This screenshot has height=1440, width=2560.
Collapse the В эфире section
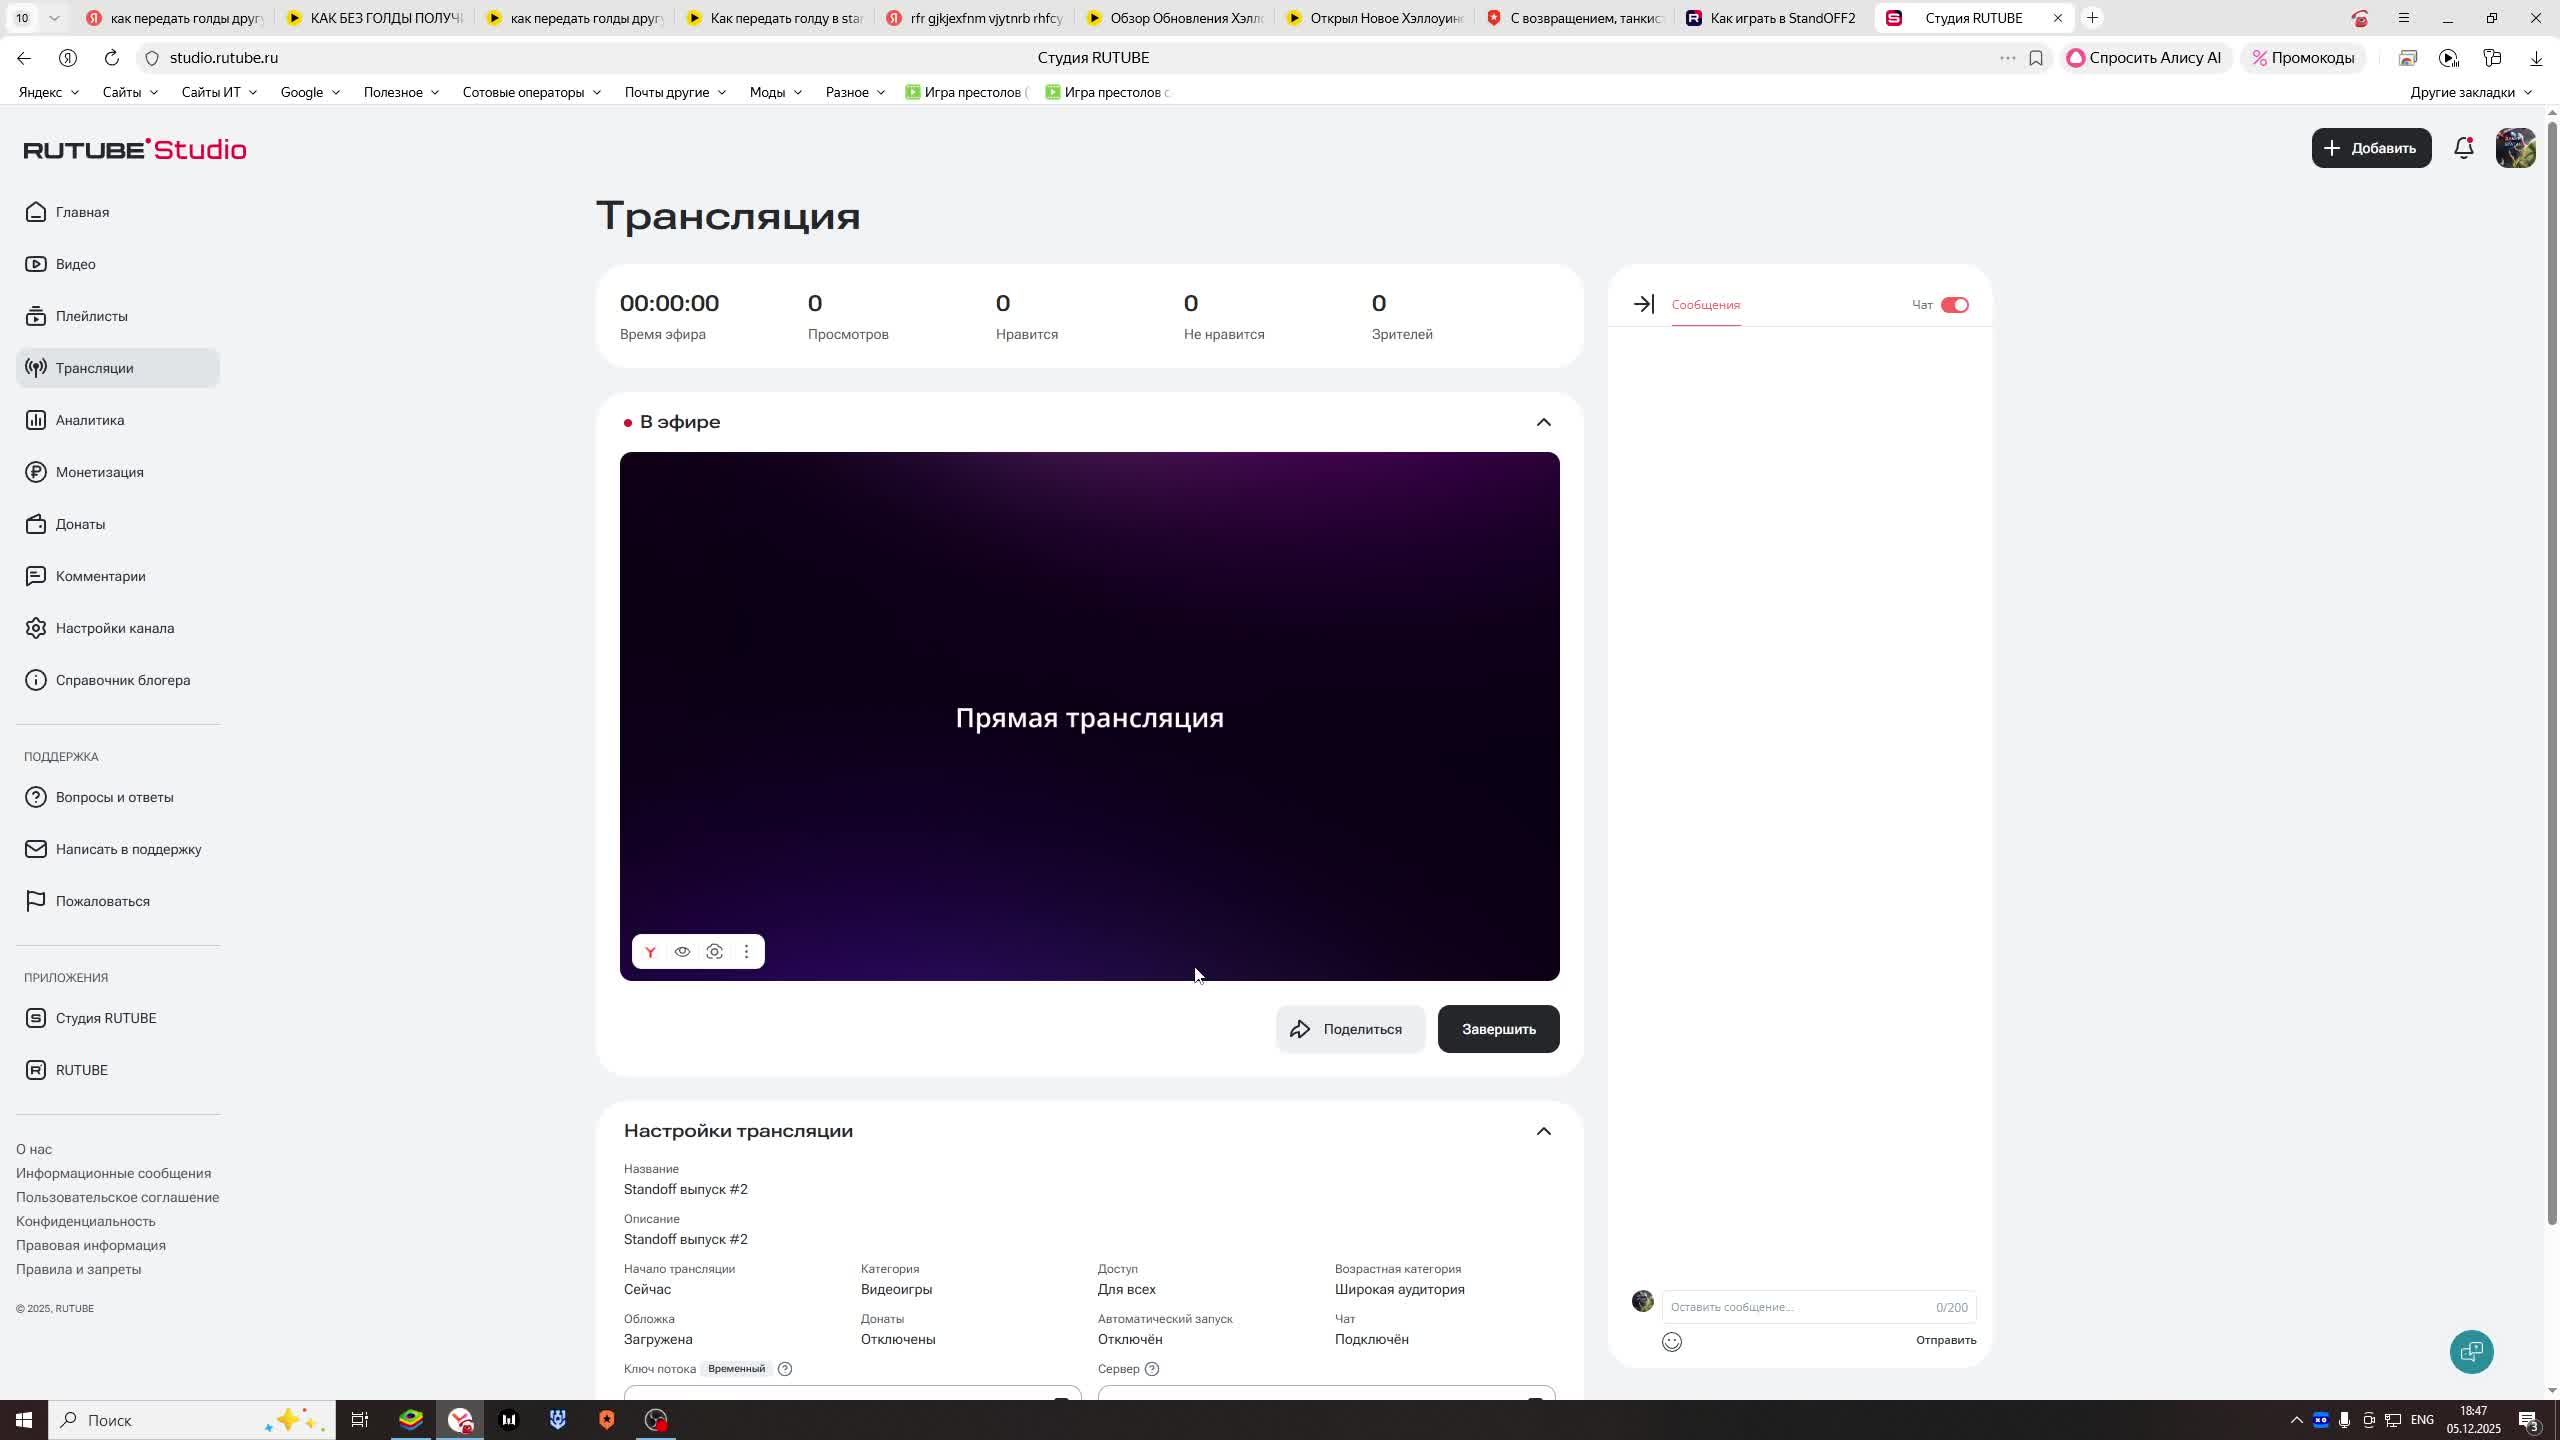coord(1543,422)
